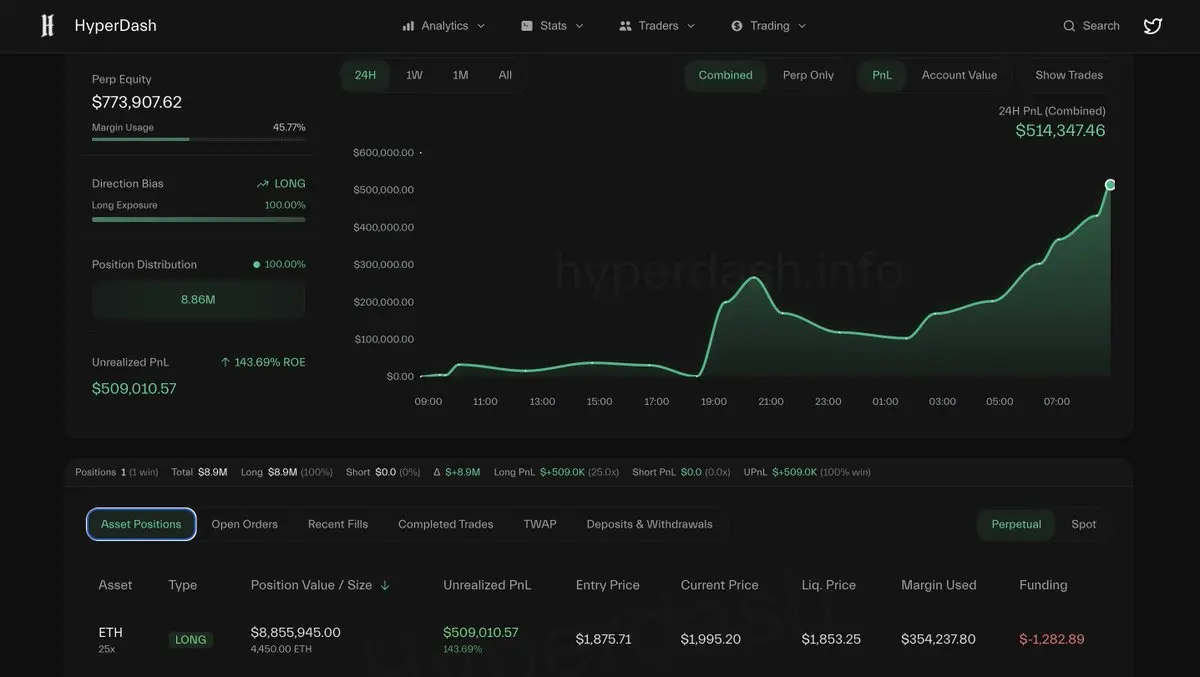
Task: Click the Unrealized PnL $509,010.57 in left panel
Action: pos(134,388)
